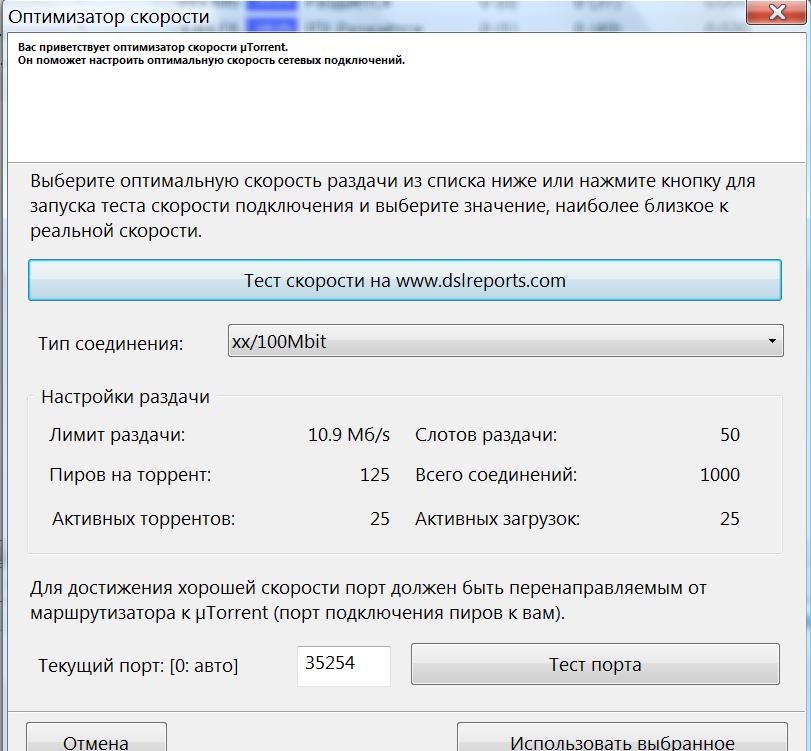Apply settings with Использовать выбранное
Screen dimensions: 811x751
coord(622,740)
